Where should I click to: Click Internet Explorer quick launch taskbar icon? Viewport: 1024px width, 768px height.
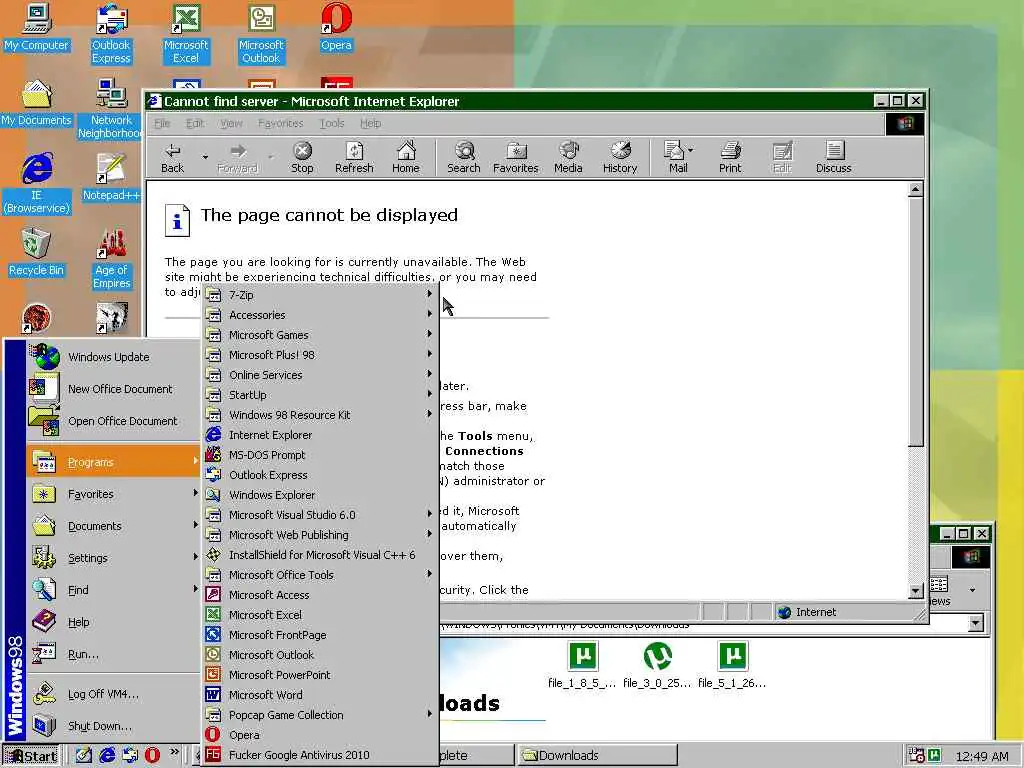[x=107, y=755]
